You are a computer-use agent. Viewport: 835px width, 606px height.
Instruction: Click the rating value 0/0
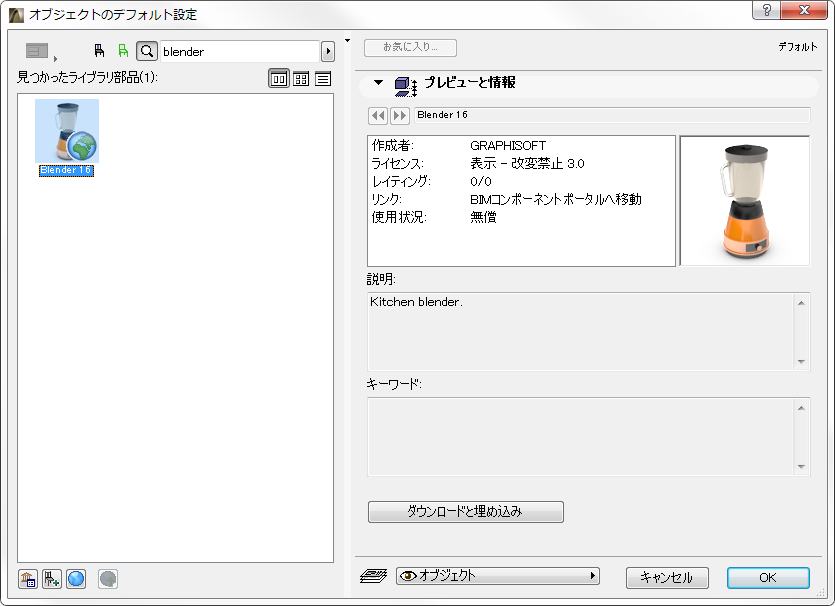point(481,182)
